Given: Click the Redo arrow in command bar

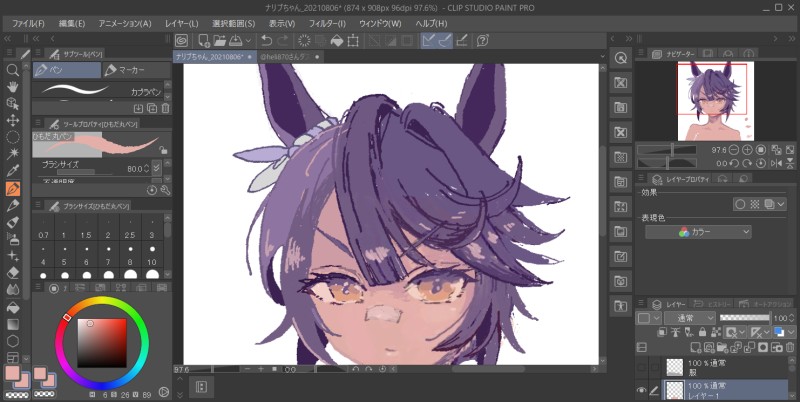Looking at the screenshot, I should [282, 41].
